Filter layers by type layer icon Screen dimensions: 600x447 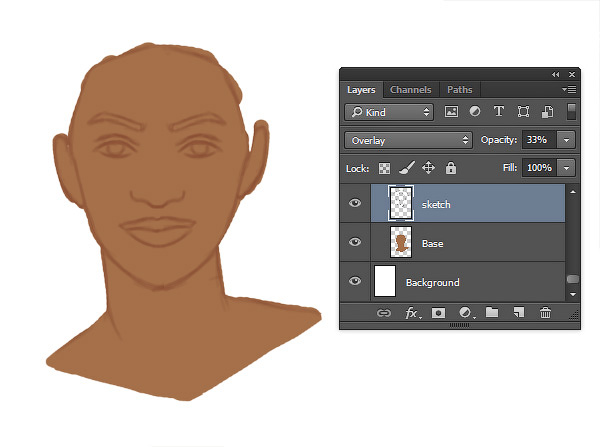tap(499, 112)
